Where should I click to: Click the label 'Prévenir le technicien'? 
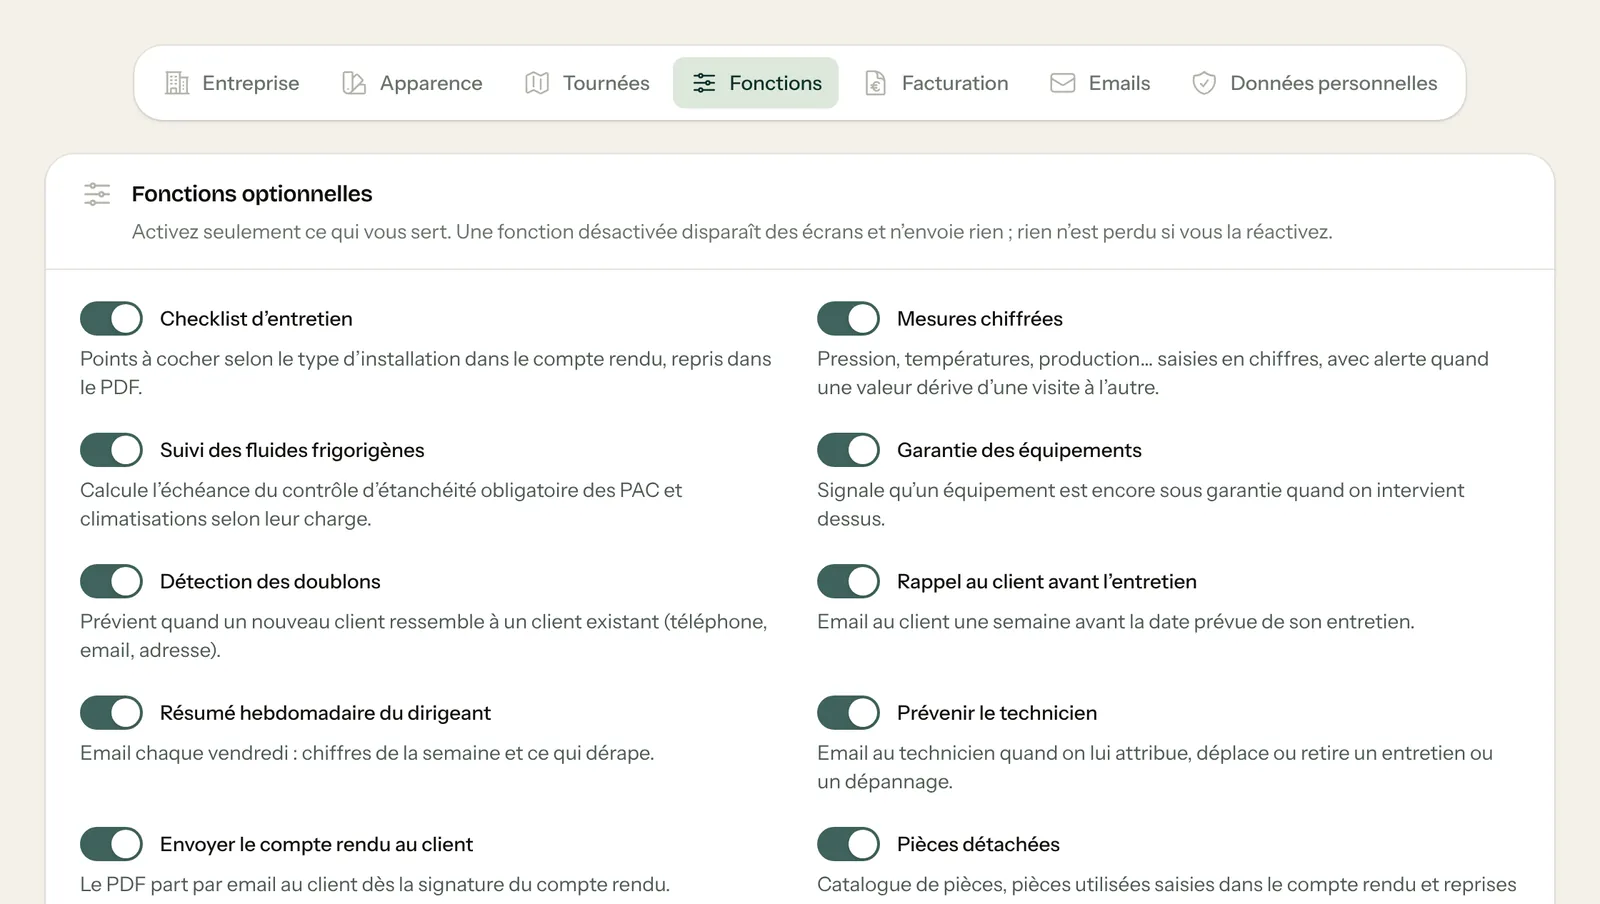click(997, 713)
